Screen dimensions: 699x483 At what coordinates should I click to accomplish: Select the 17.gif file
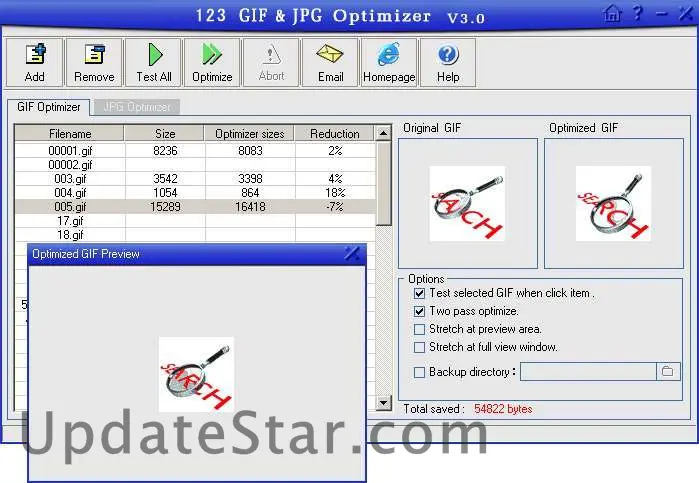point(195,221)
